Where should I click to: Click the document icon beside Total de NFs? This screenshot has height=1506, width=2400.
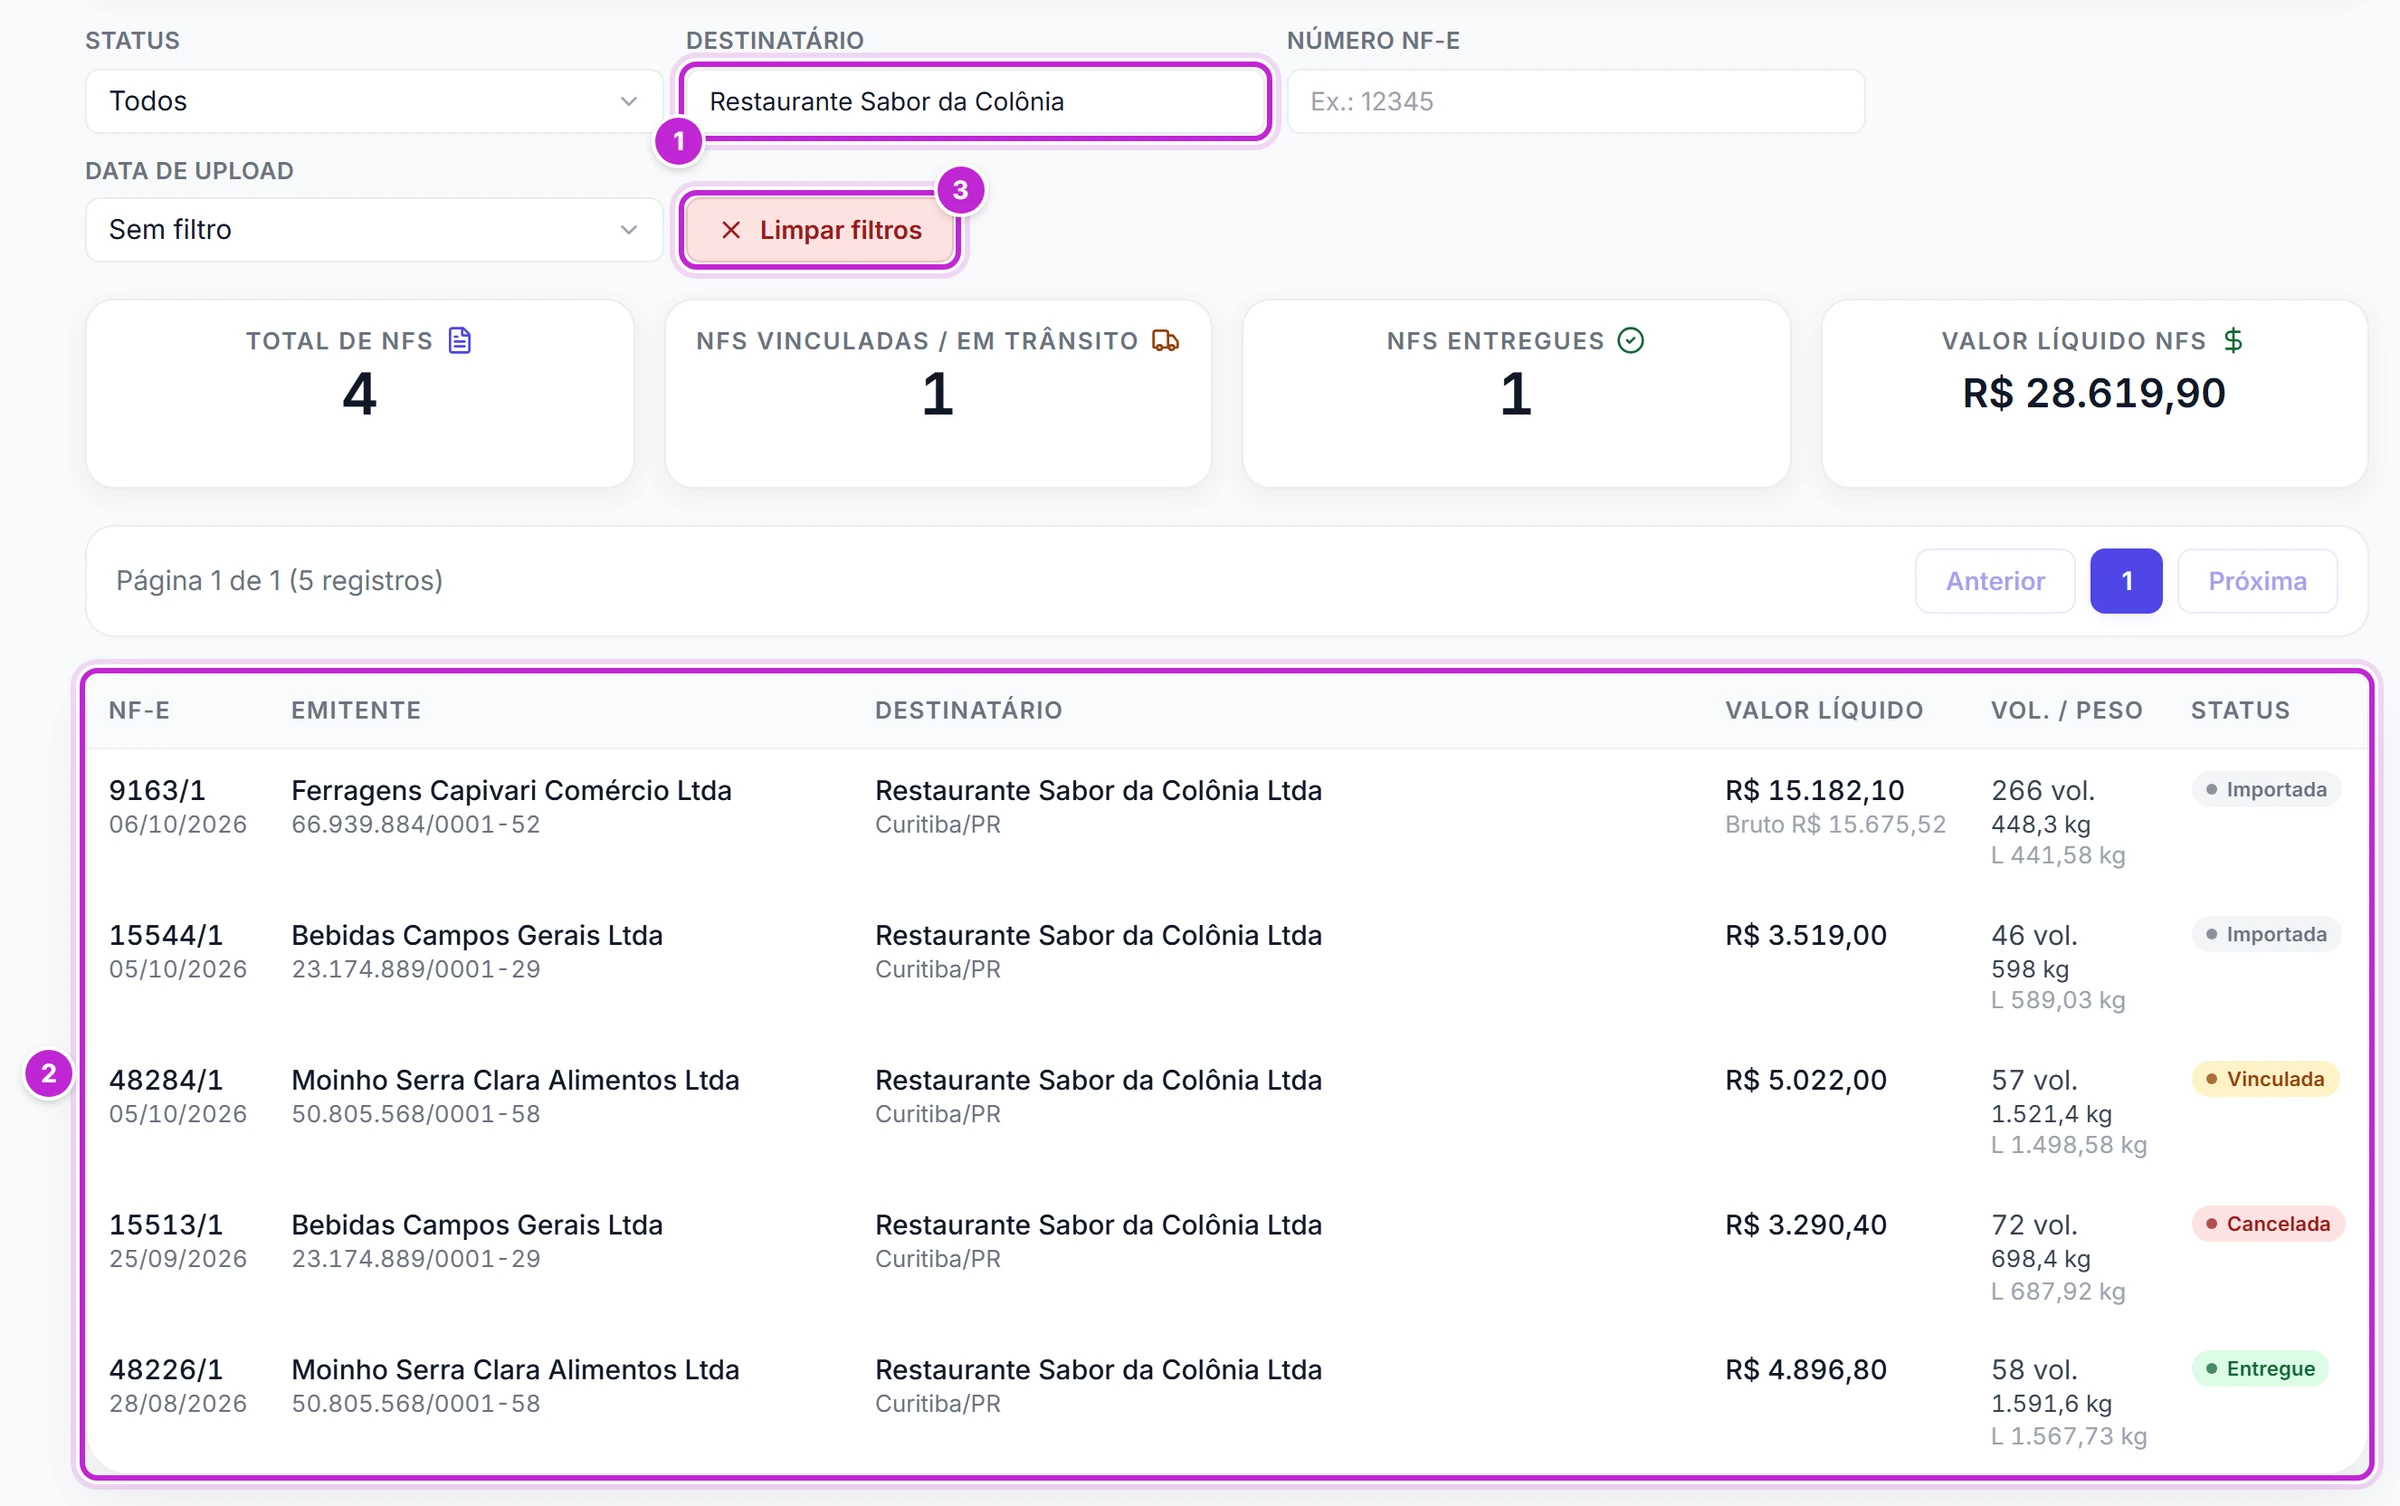tap(460, 341)
